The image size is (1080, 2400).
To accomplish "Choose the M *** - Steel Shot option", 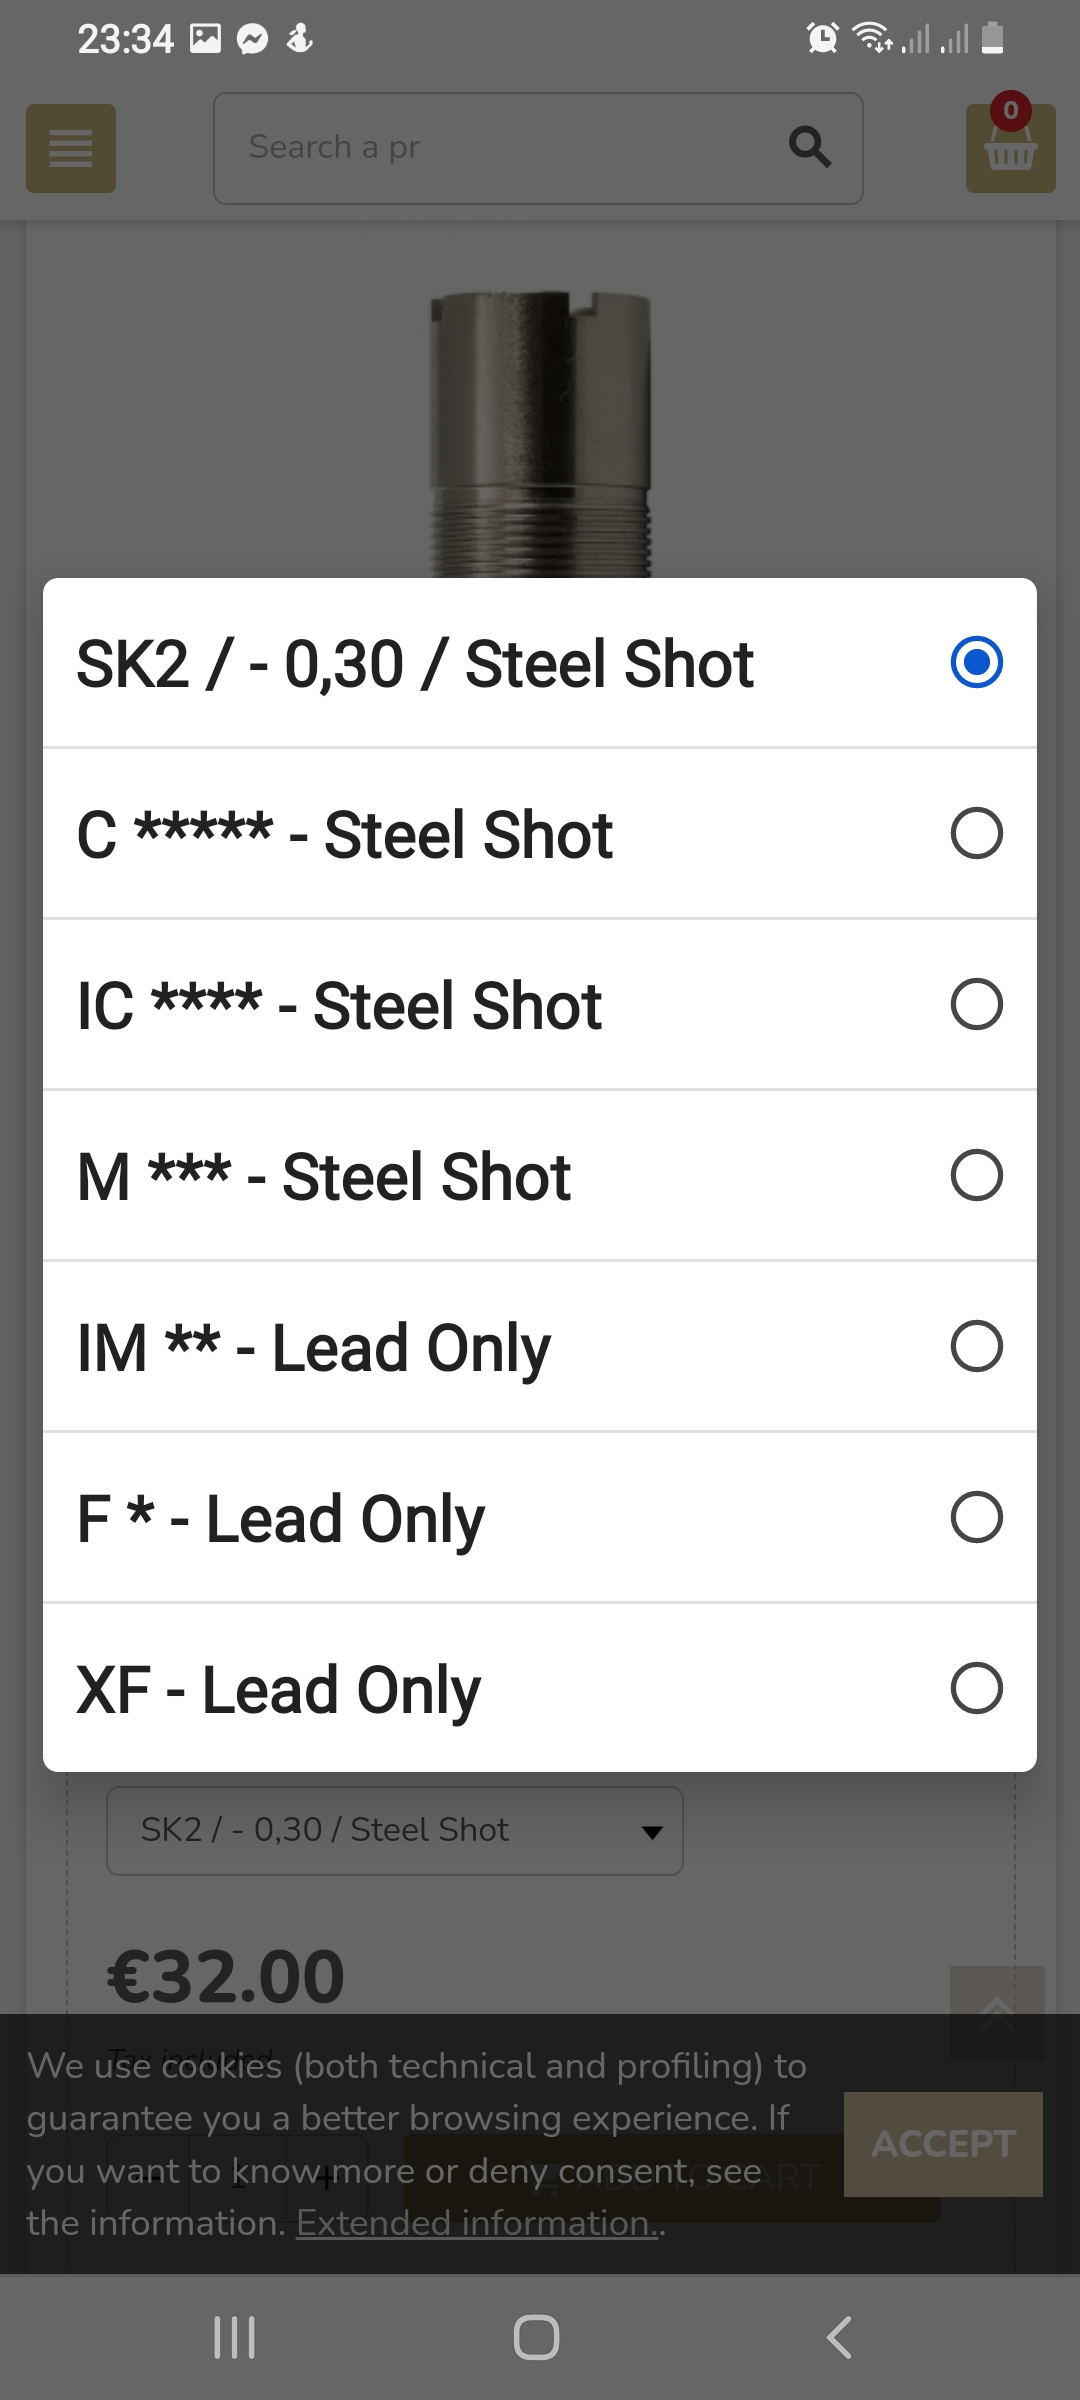I will (540, 1175).
